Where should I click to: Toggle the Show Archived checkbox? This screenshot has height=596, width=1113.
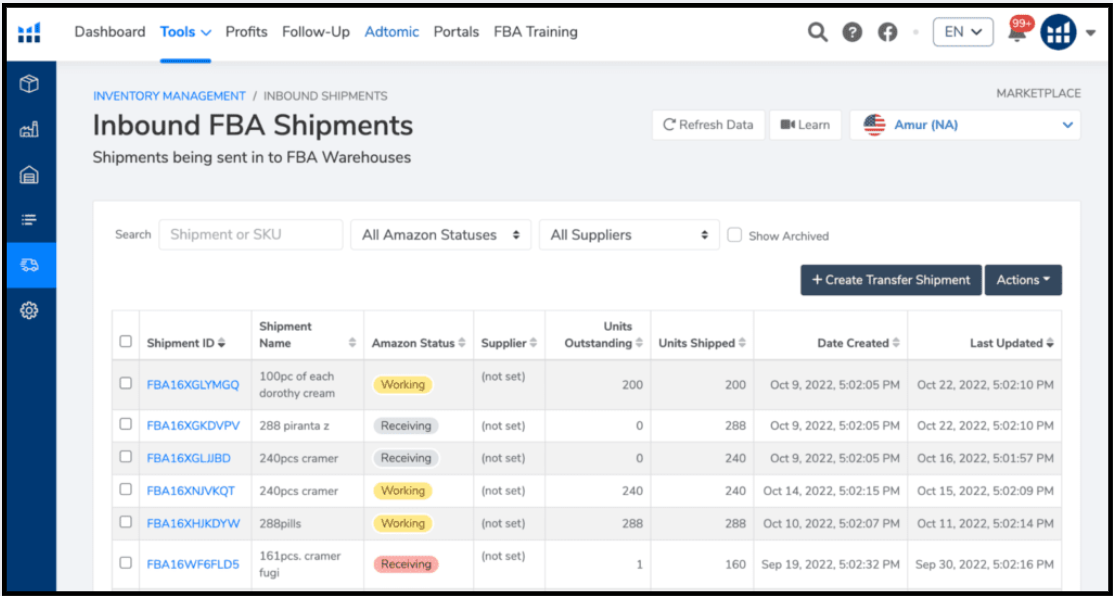pos(735,235)
